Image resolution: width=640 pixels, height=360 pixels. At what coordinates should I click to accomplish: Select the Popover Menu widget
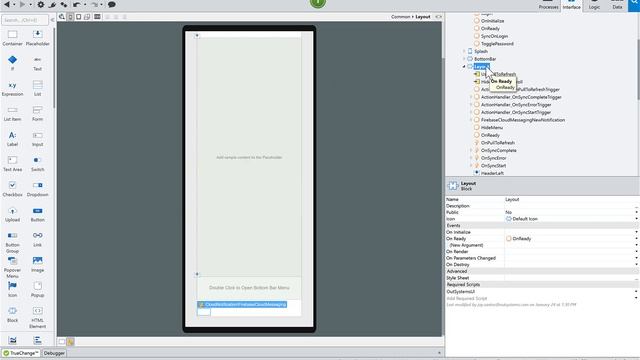12,267
